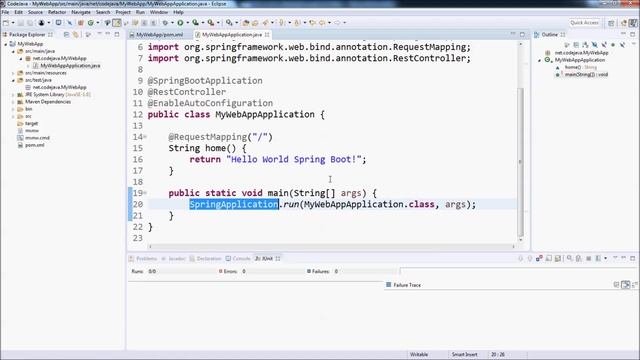640x360 pixels.
Task: Click the Forward navigation arrow in toolbar
Action: [337, 23]
